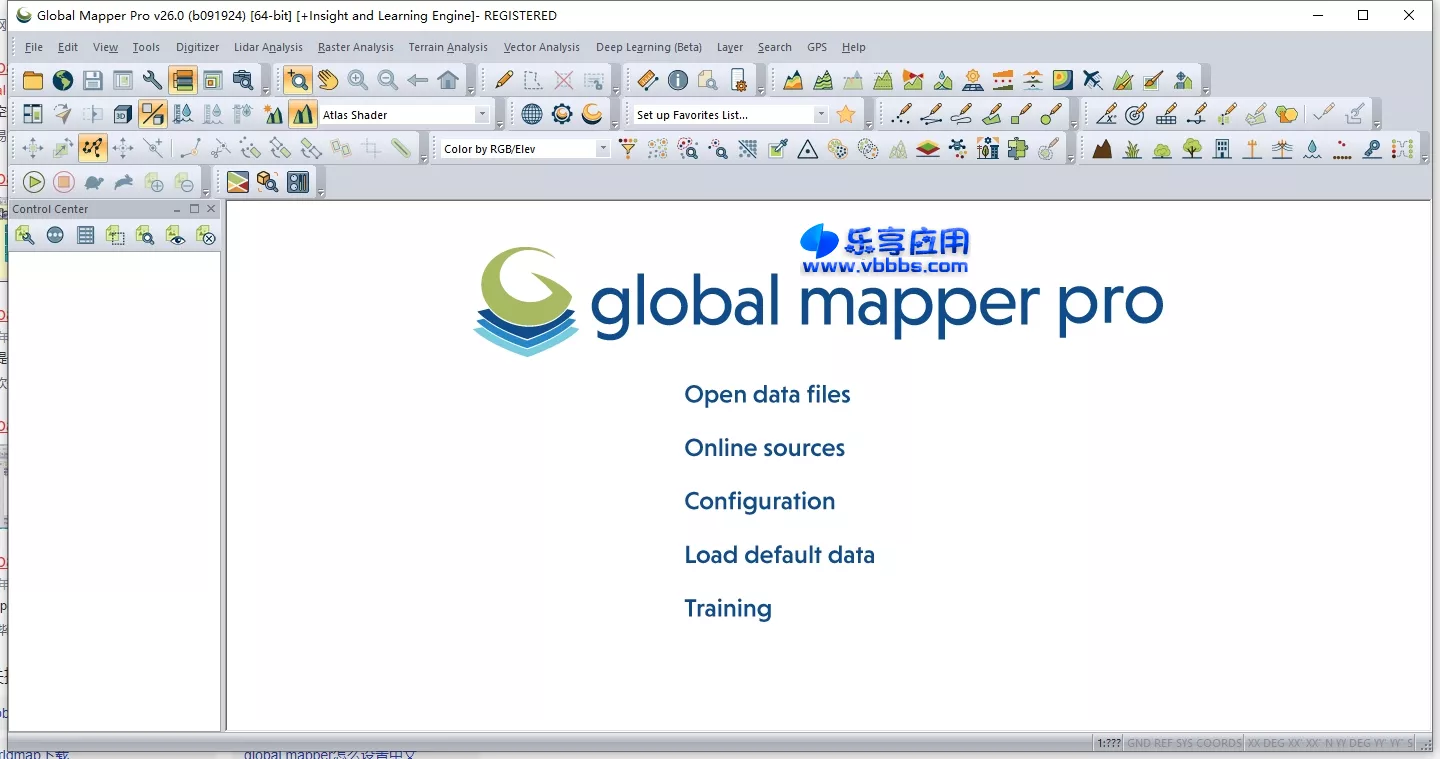
Task: Click the eye icon in Control Center toolbar
Action: [177, 236]
